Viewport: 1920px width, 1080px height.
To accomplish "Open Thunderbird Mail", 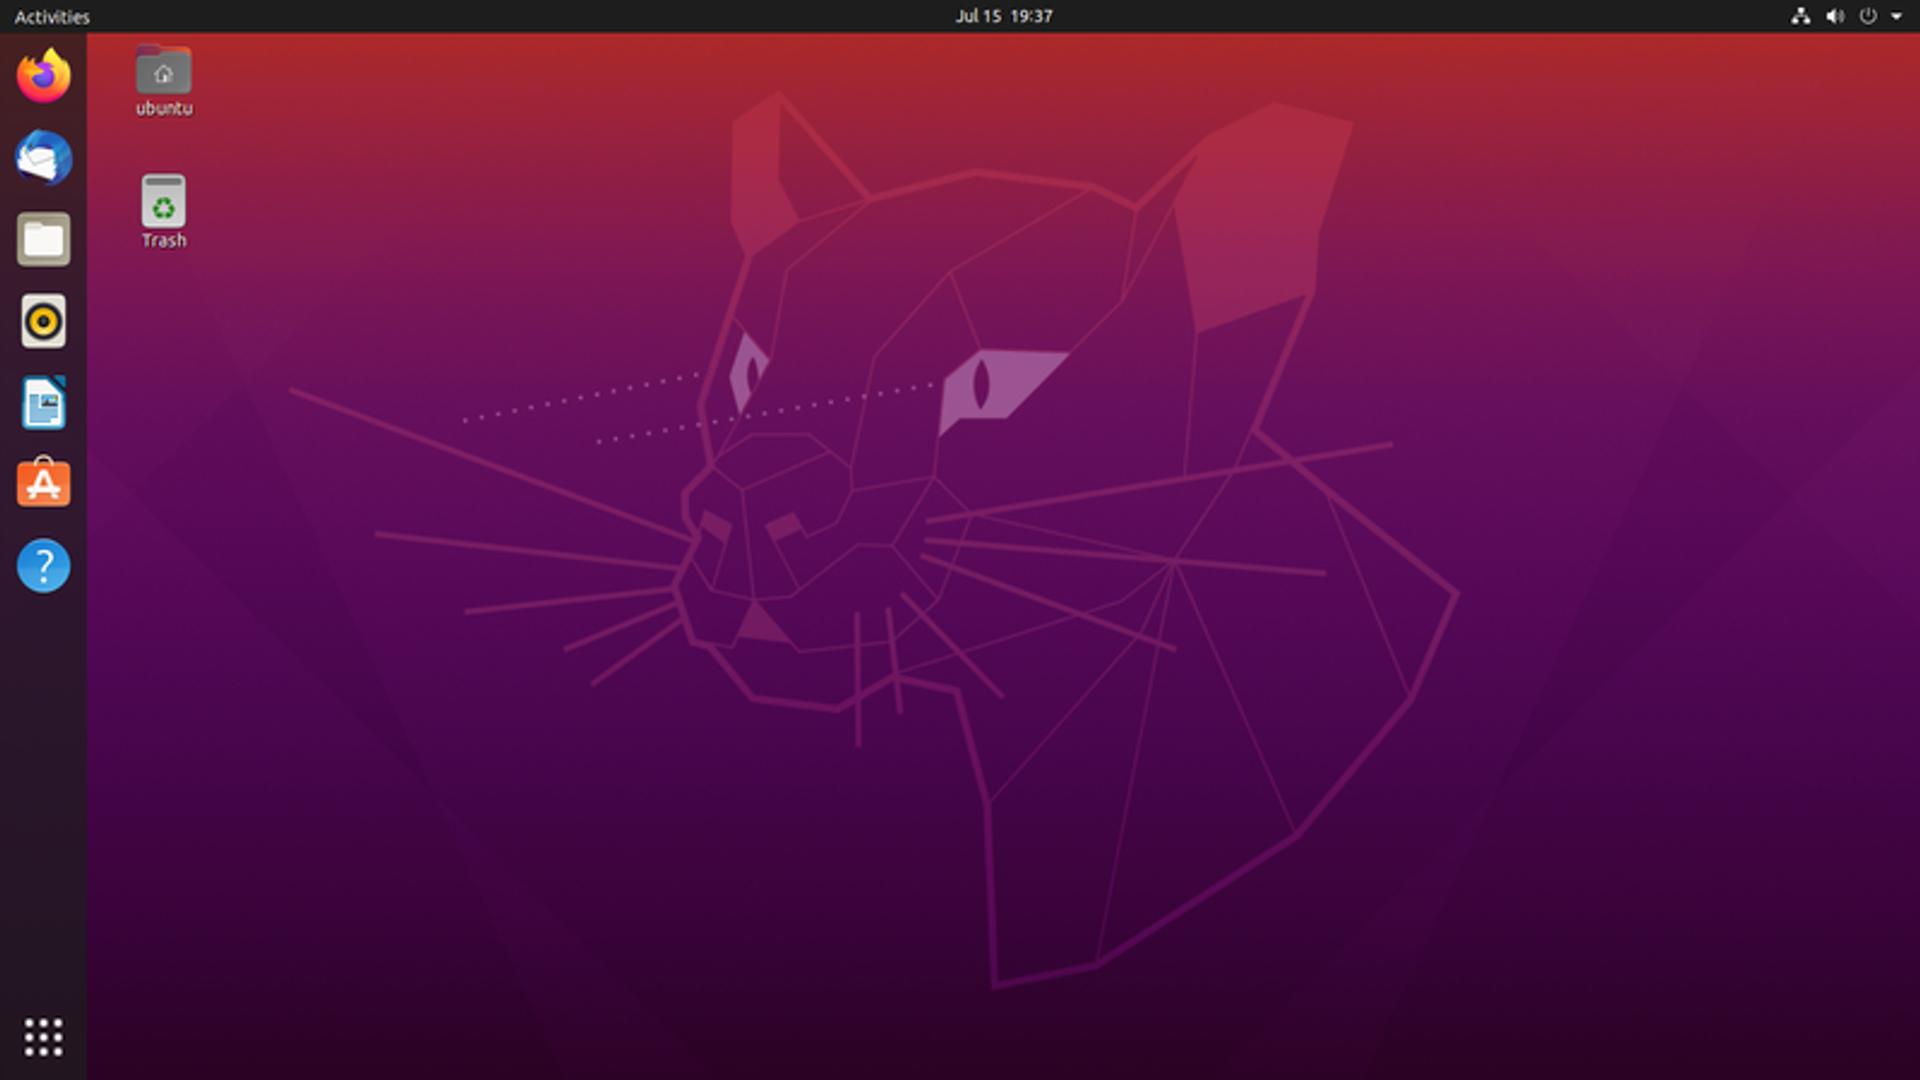I will click(x=43, y=158).
